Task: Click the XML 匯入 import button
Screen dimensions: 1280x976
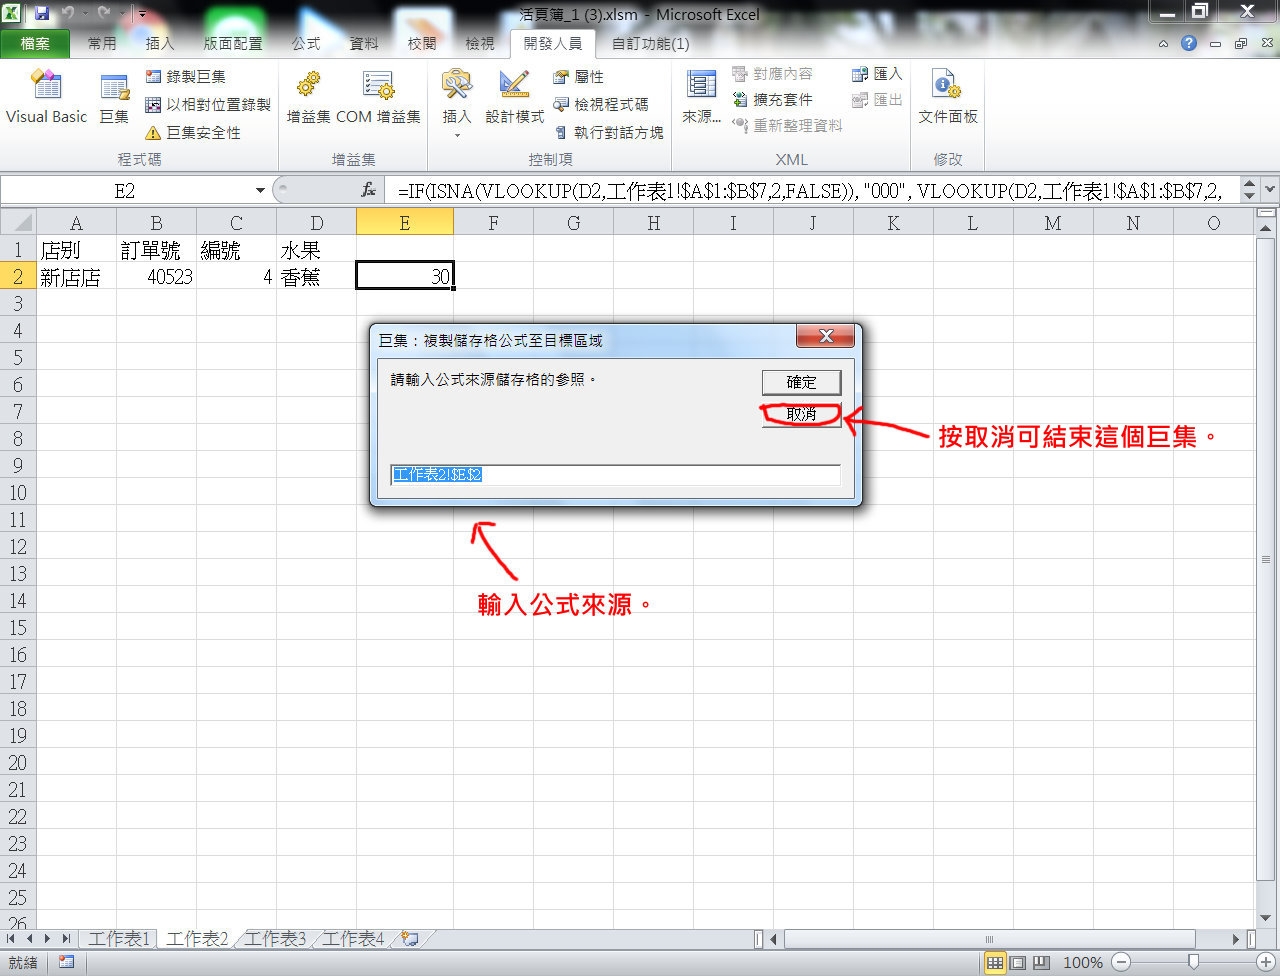Action: [x=877, y=73]
